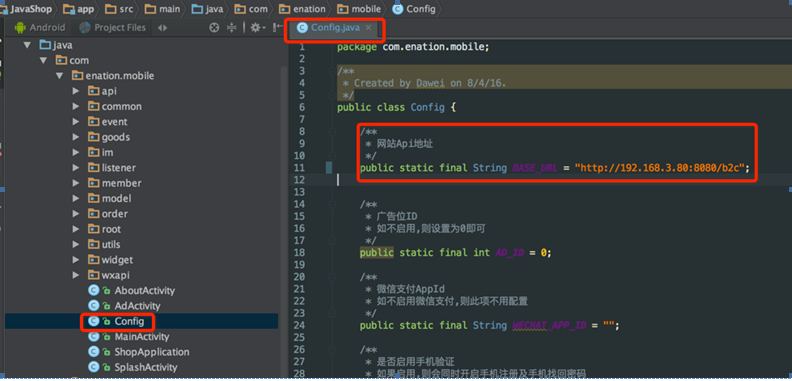
Task: Switch to the Project Files tab
Action: point(113,28)
